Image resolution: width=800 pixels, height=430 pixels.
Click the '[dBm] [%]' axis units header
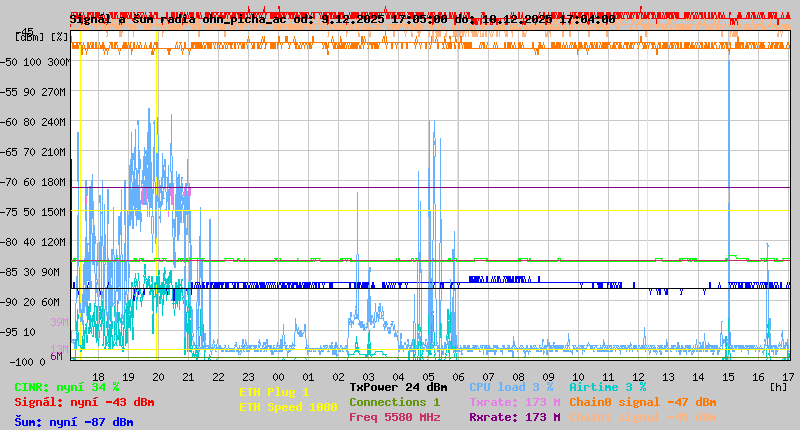point(42,37)
